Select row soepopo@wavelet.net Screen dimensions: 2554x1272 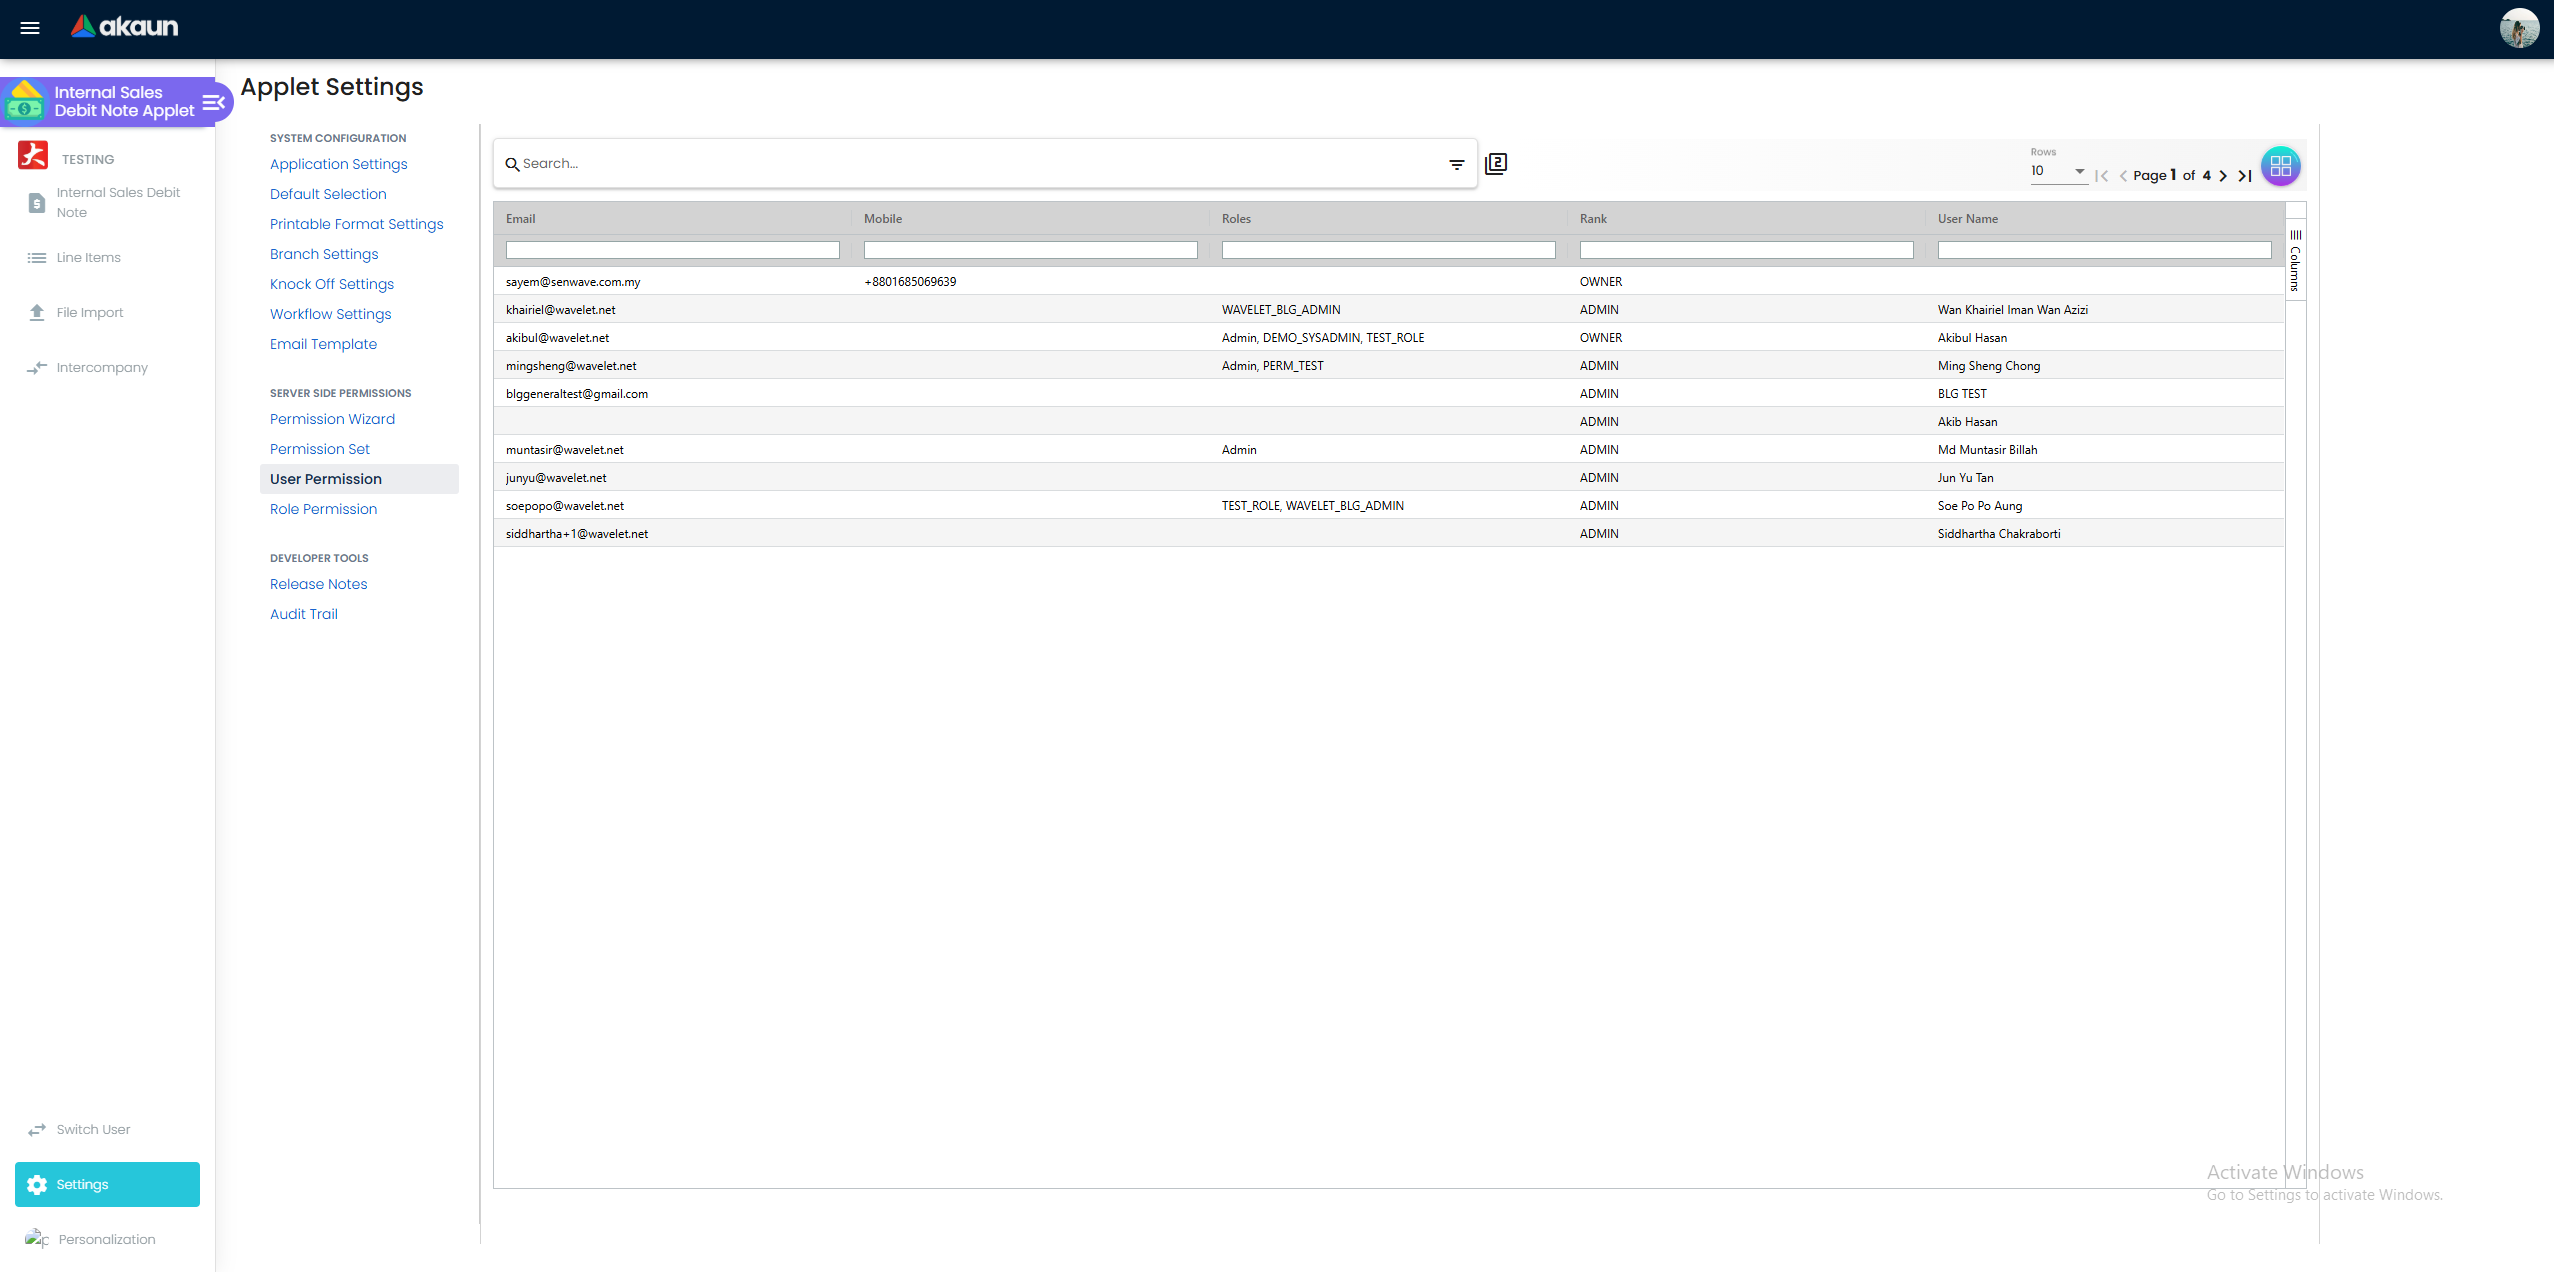1389,506
